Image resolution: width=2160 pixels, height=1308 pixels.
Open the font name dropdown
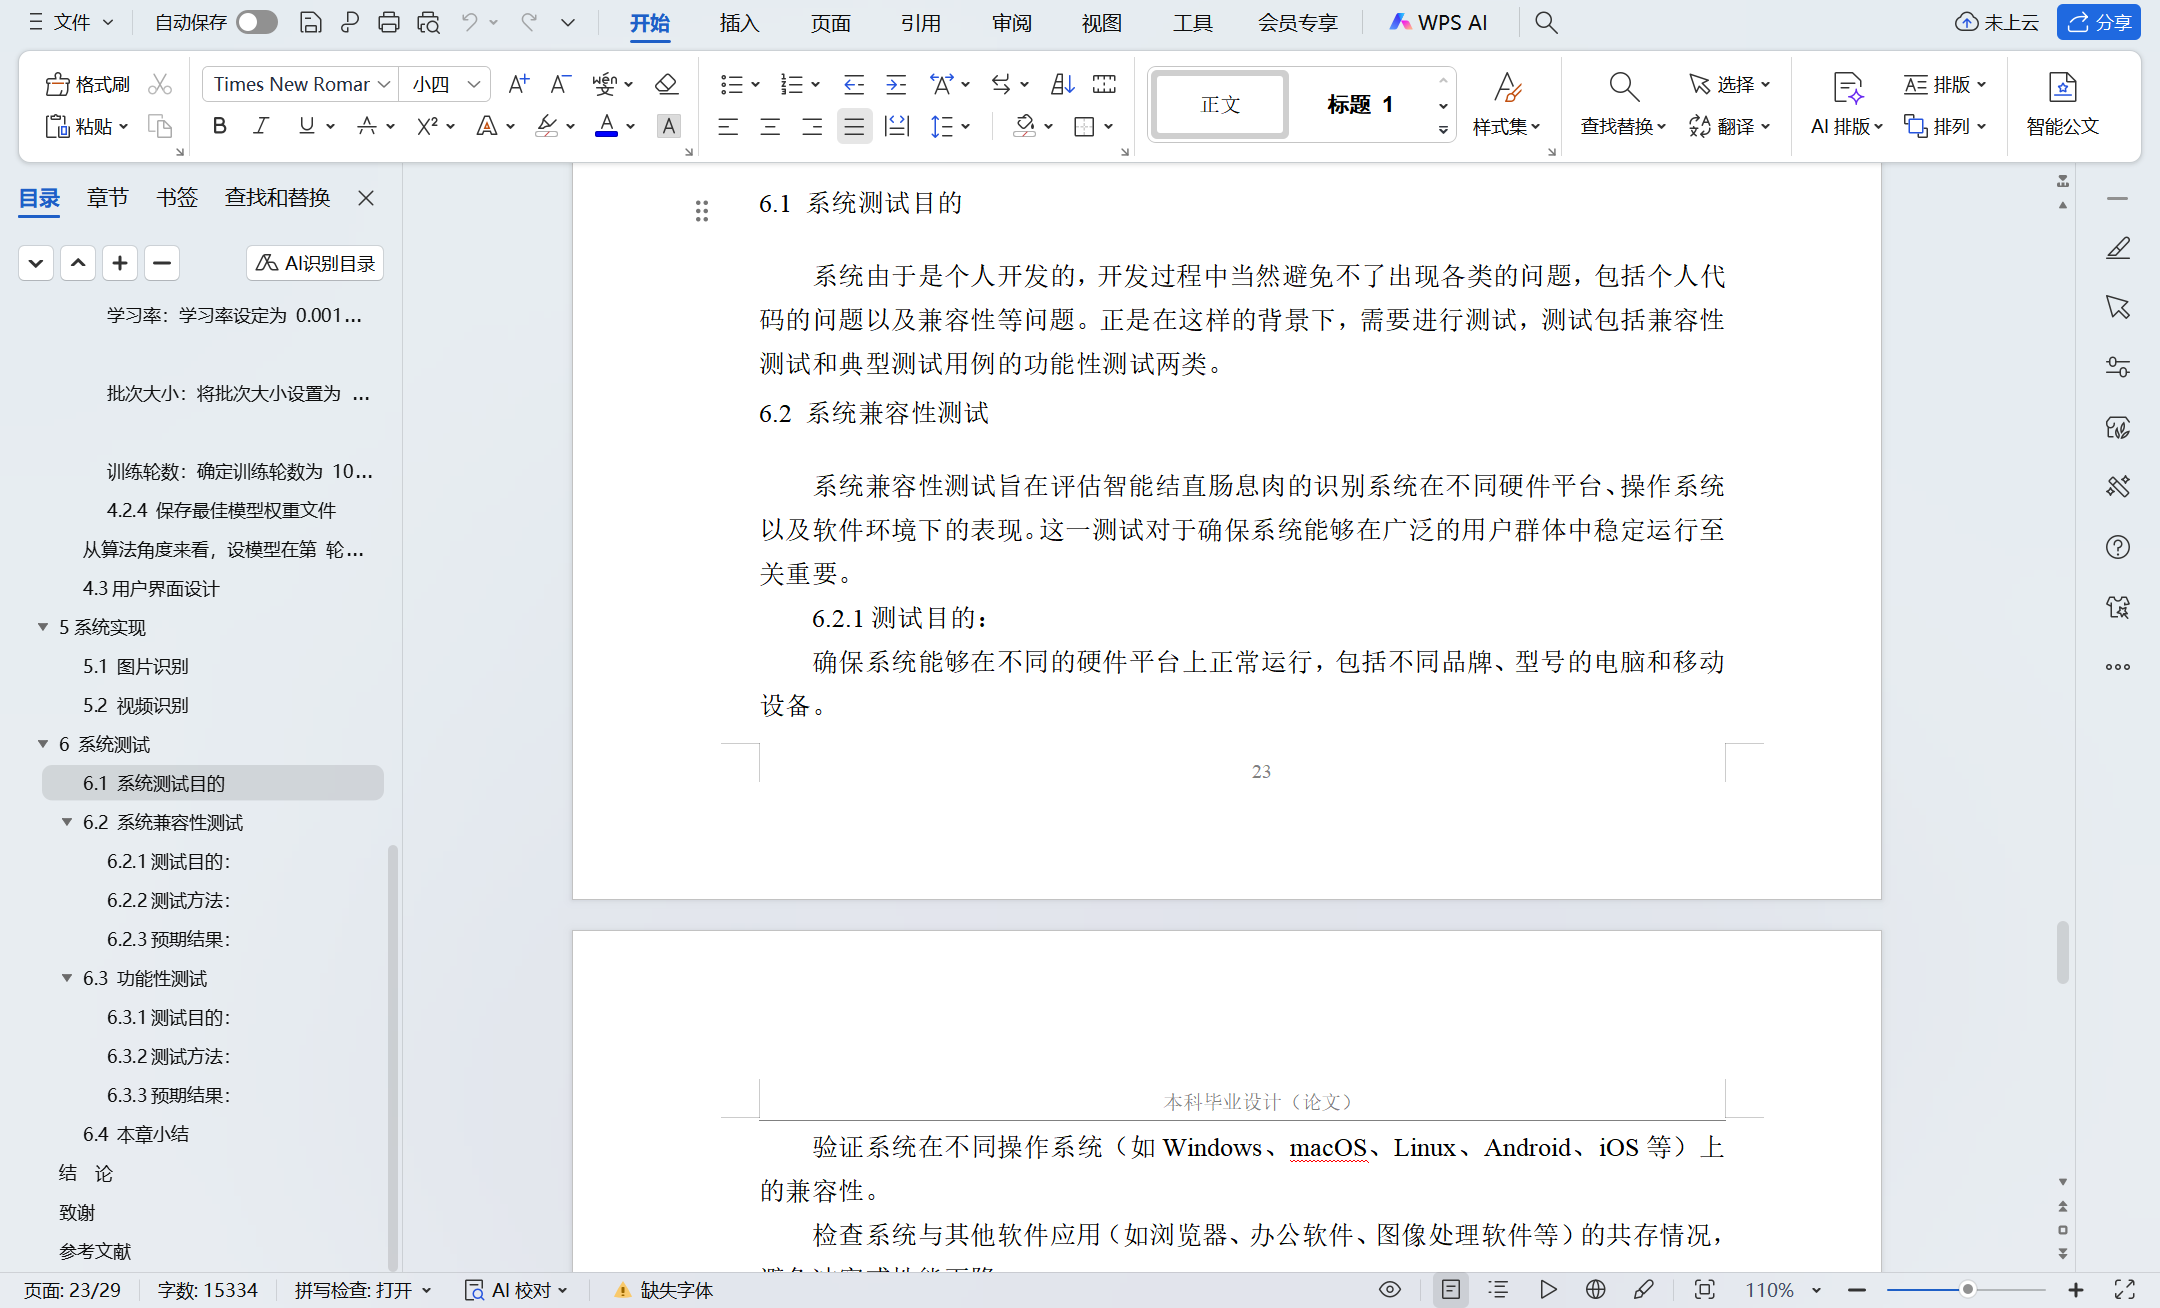pos(384,84)
